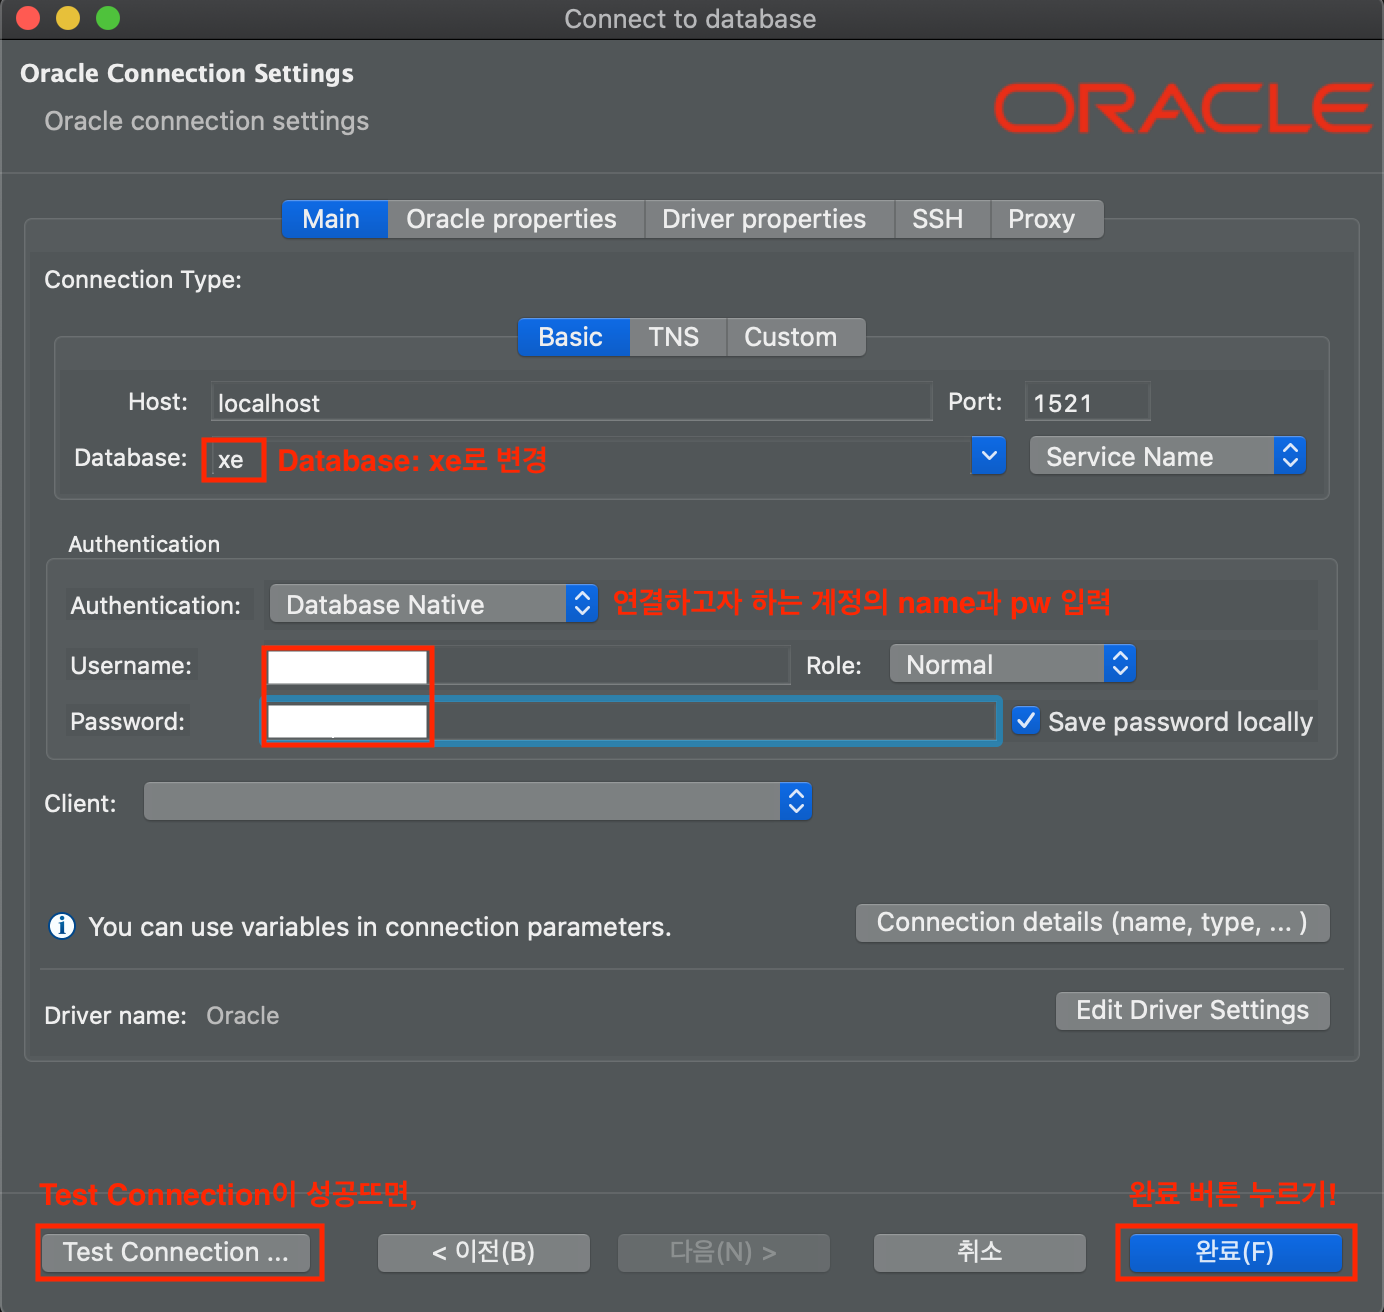Viewport: 1384px width, 1312px height.
Task: Click the Oracle Connection Settings heading
Action: point(187,74)
